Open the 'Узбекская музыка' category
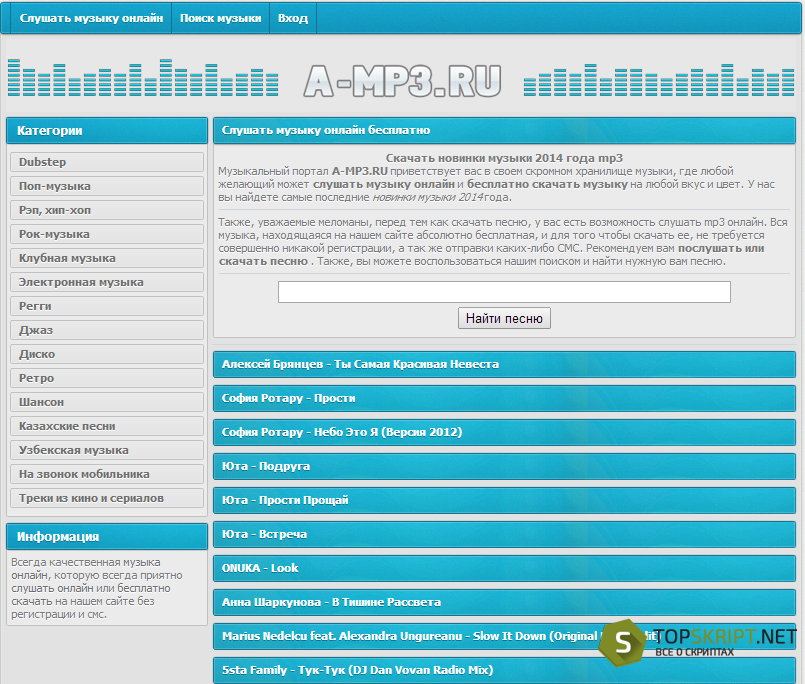The image size is (805, 684). 107,450
